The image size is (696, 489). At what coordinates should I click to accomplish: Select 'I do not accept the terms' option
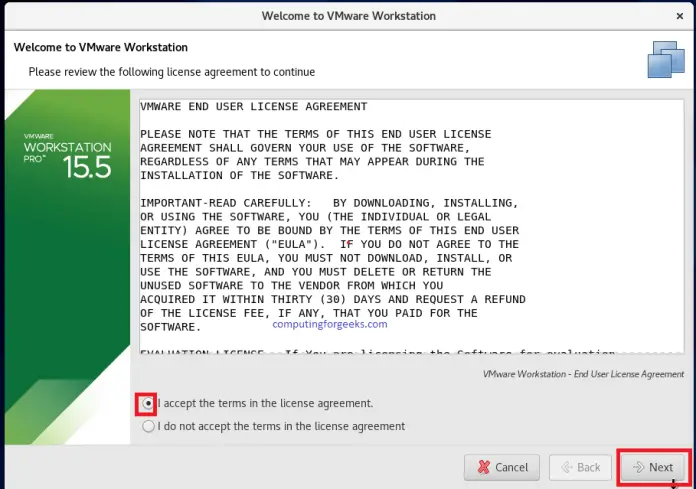click(x=148, y=426)
